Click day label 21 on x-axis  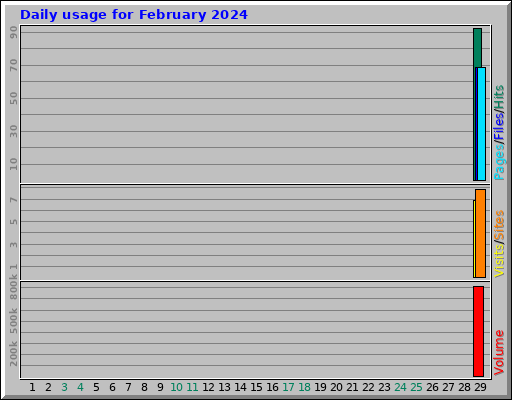352,387
